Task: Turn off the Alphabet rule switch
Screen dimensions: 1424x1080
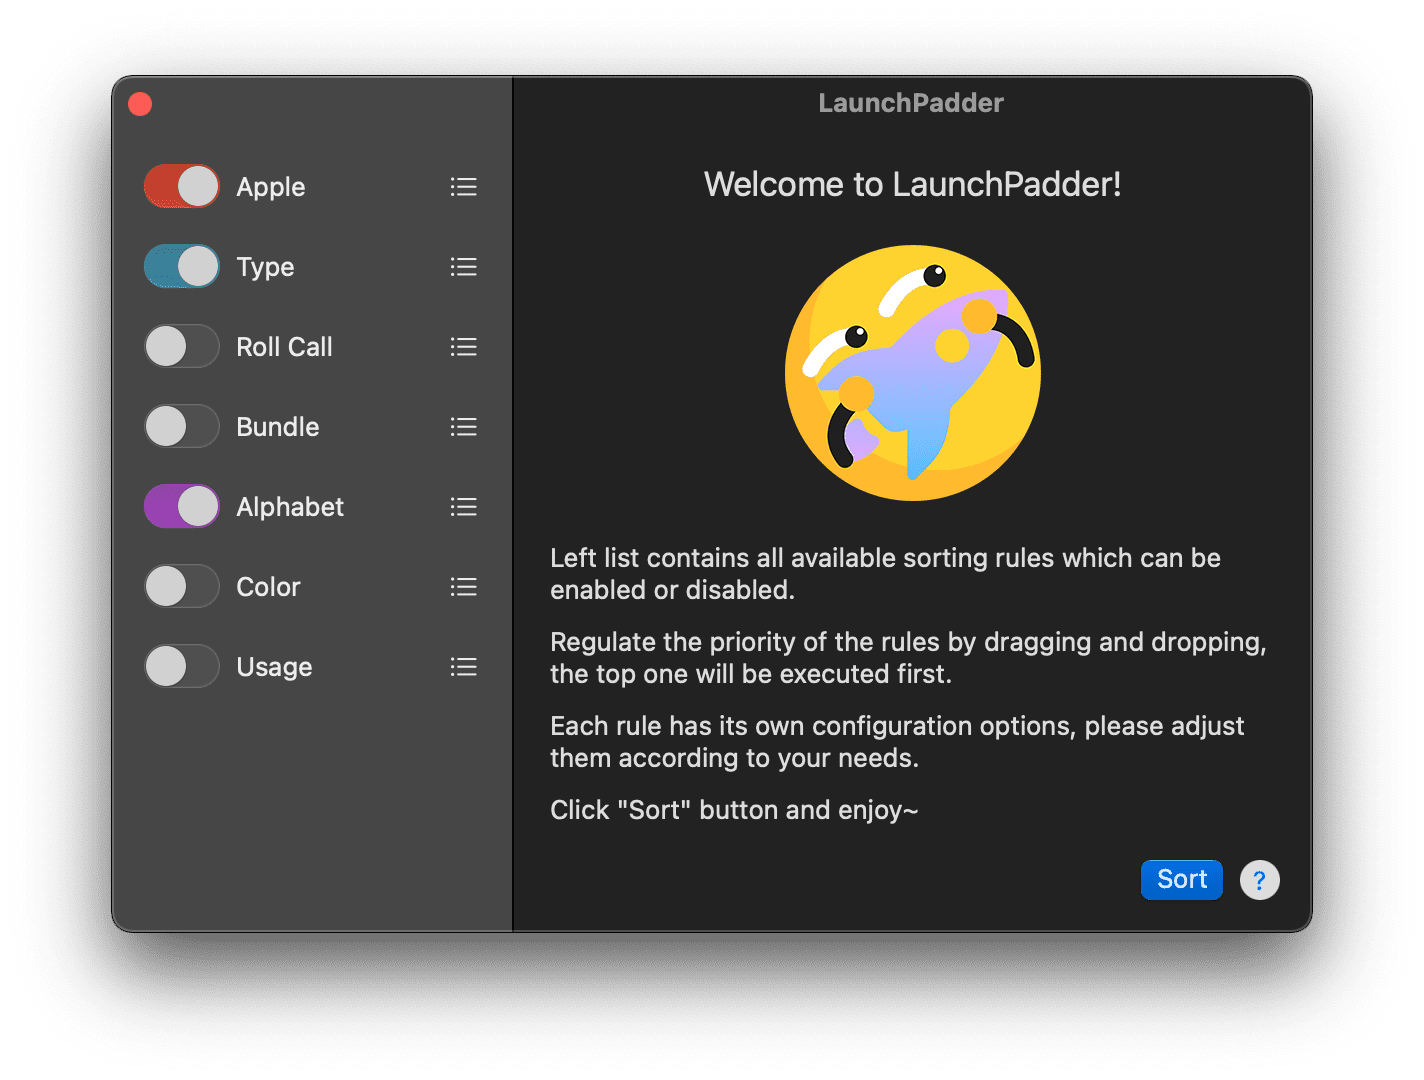Action: pyautogui.click(x=182, y=506)
